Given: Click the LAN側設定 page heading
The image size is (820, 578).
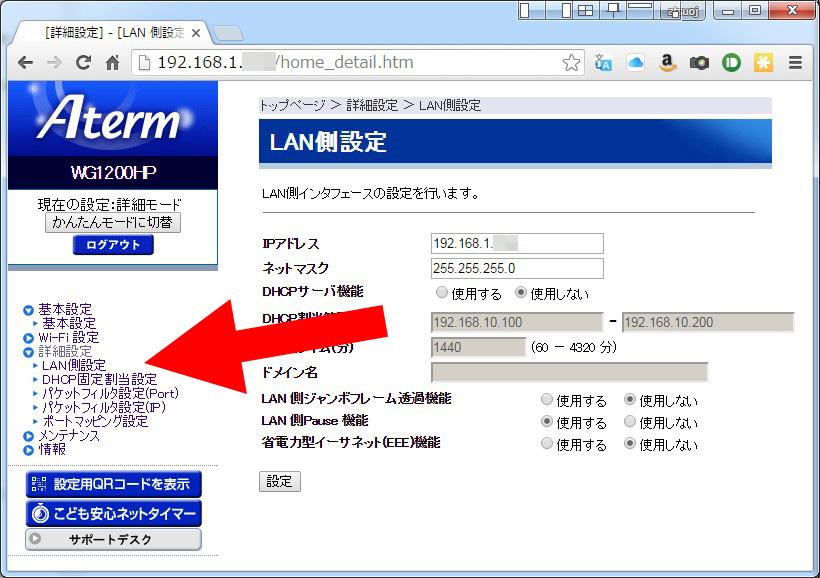Looking at the screenshot, I should click(x=328, y=142).
